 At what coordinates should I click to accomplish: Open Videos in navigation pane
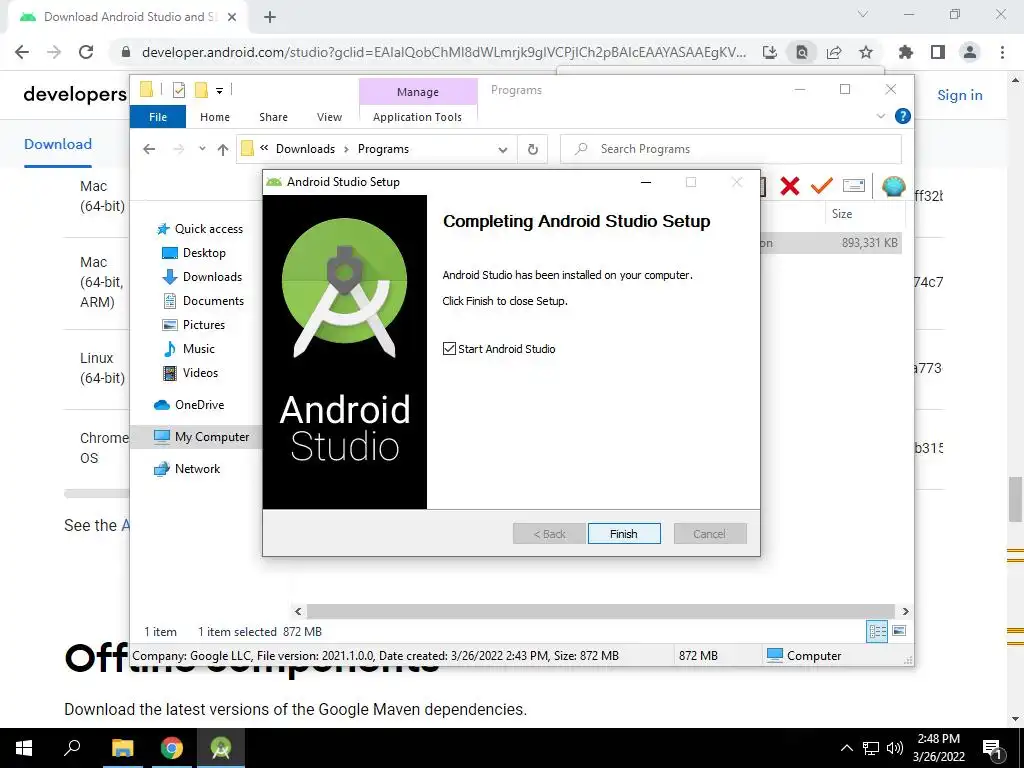tap(190, 373)
